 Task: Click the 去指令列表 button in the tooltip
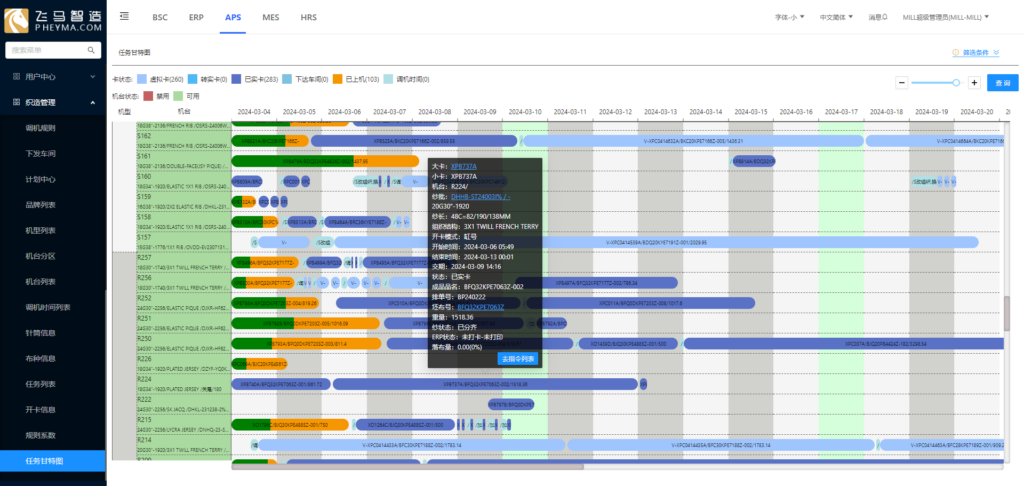pos(518,358)
